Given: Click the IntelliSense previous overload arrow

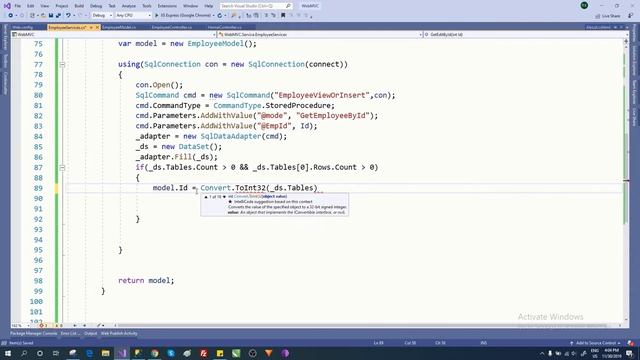Looking at the screenshot, I should [x=206, y=197].
